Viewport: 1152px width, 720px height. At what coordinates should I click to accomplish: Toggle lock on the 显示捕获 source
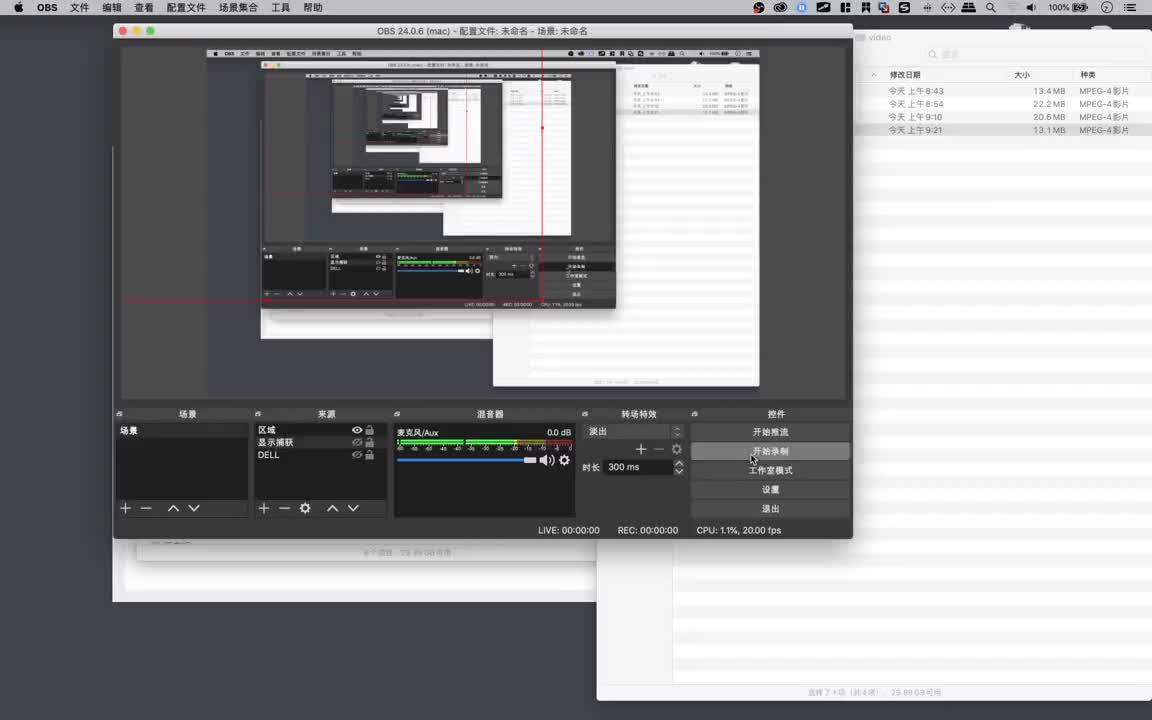click(x=370, y=442)
